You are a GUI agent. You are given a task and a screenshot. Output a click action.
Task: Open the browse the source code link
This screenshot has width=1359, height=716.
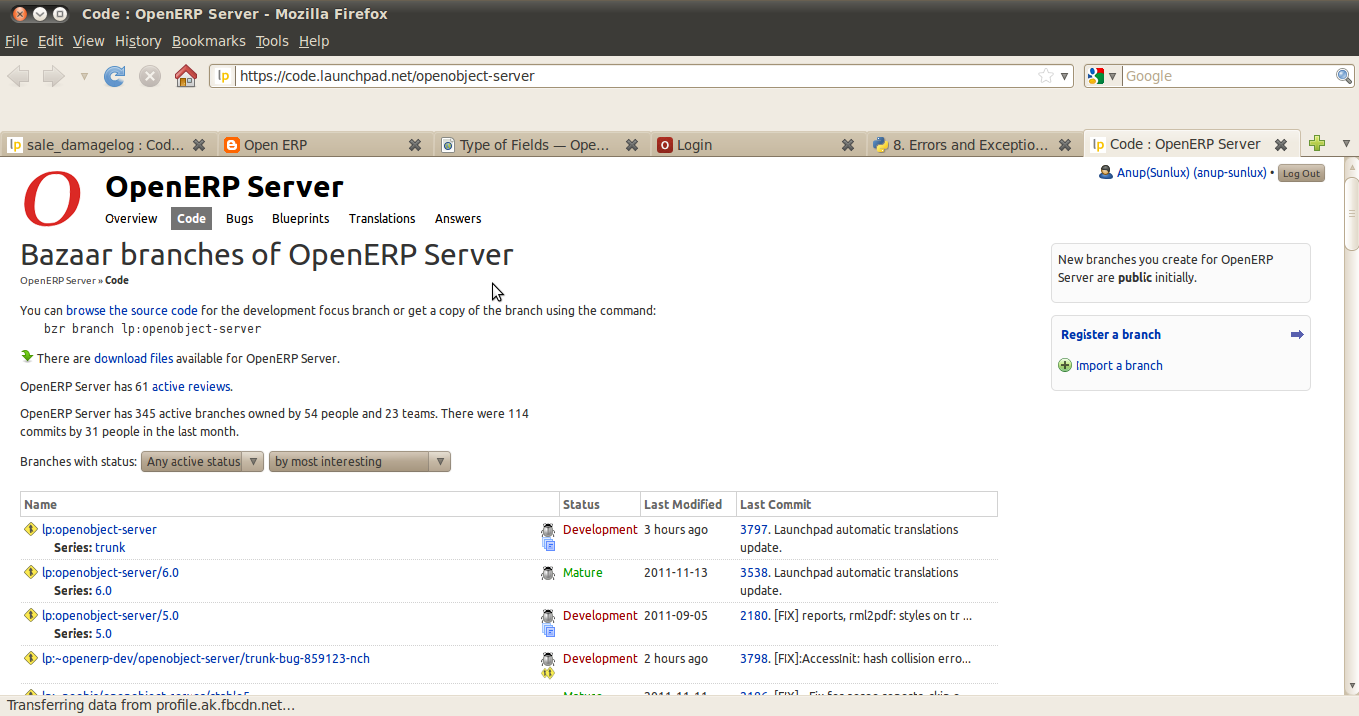132,310
